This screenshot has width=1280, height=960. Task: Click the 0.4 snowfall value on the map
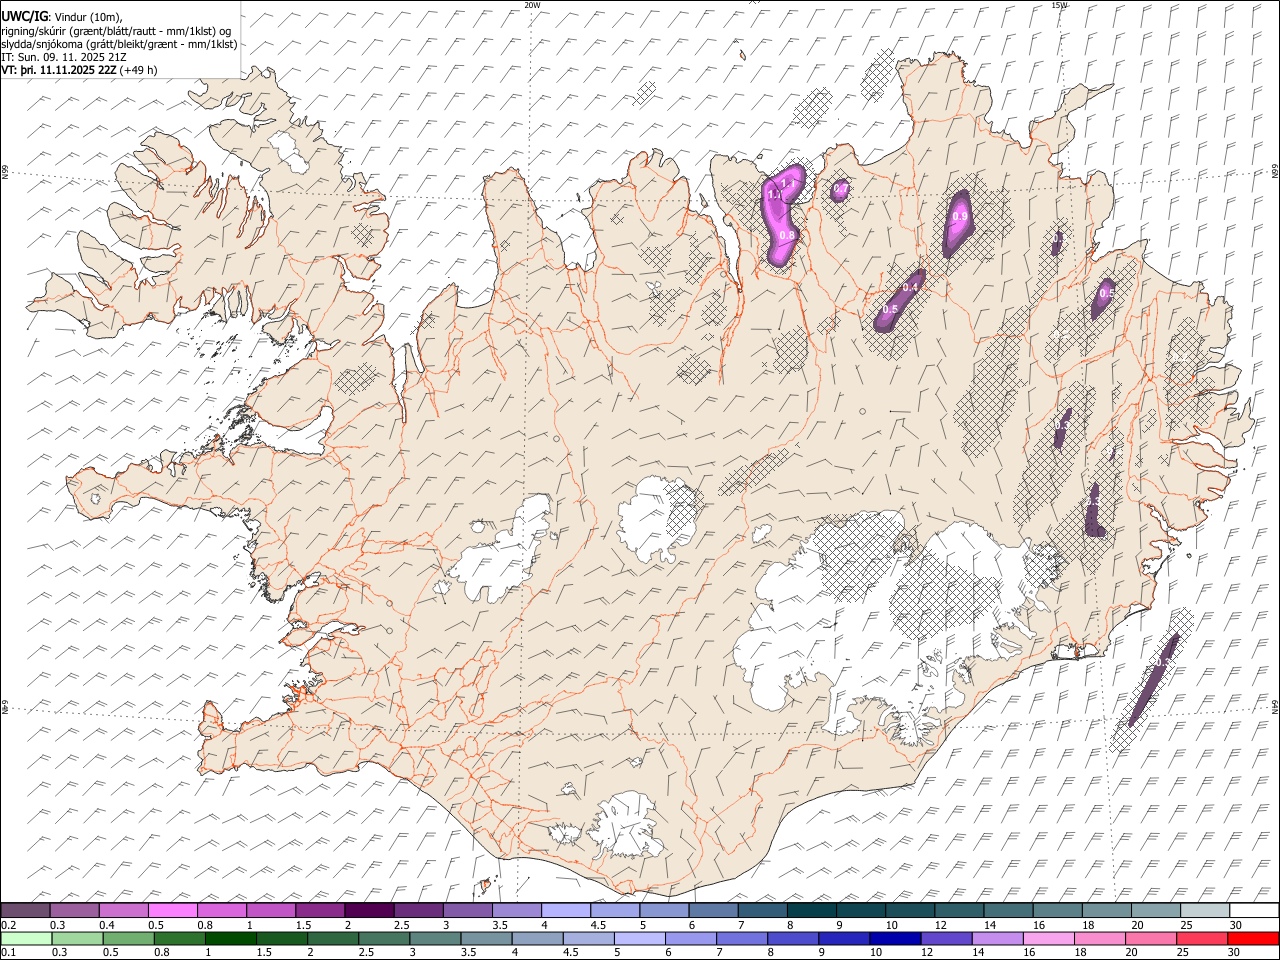coord(910,288)
